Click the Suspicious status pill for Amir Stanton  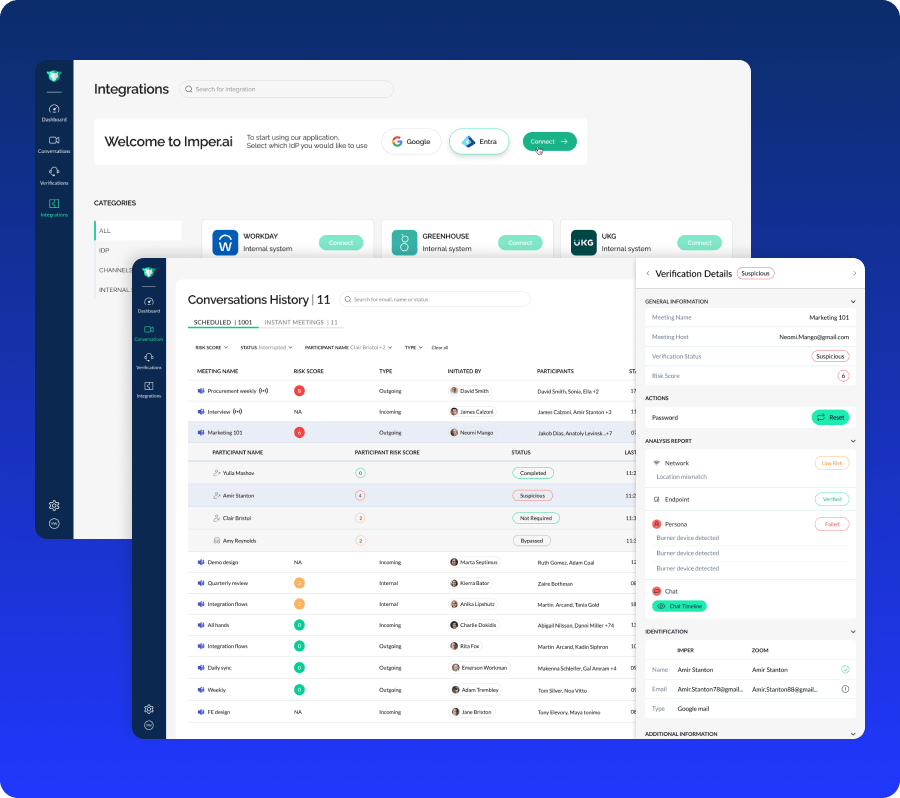tap(532, 495)
